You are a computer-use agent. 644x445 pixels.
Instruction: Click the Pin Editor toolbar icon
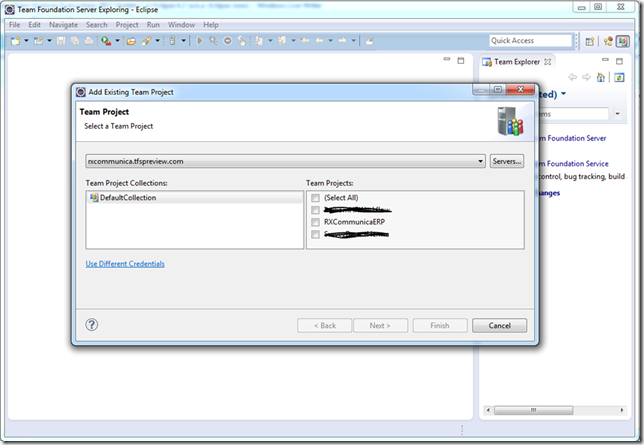(370, 41)
